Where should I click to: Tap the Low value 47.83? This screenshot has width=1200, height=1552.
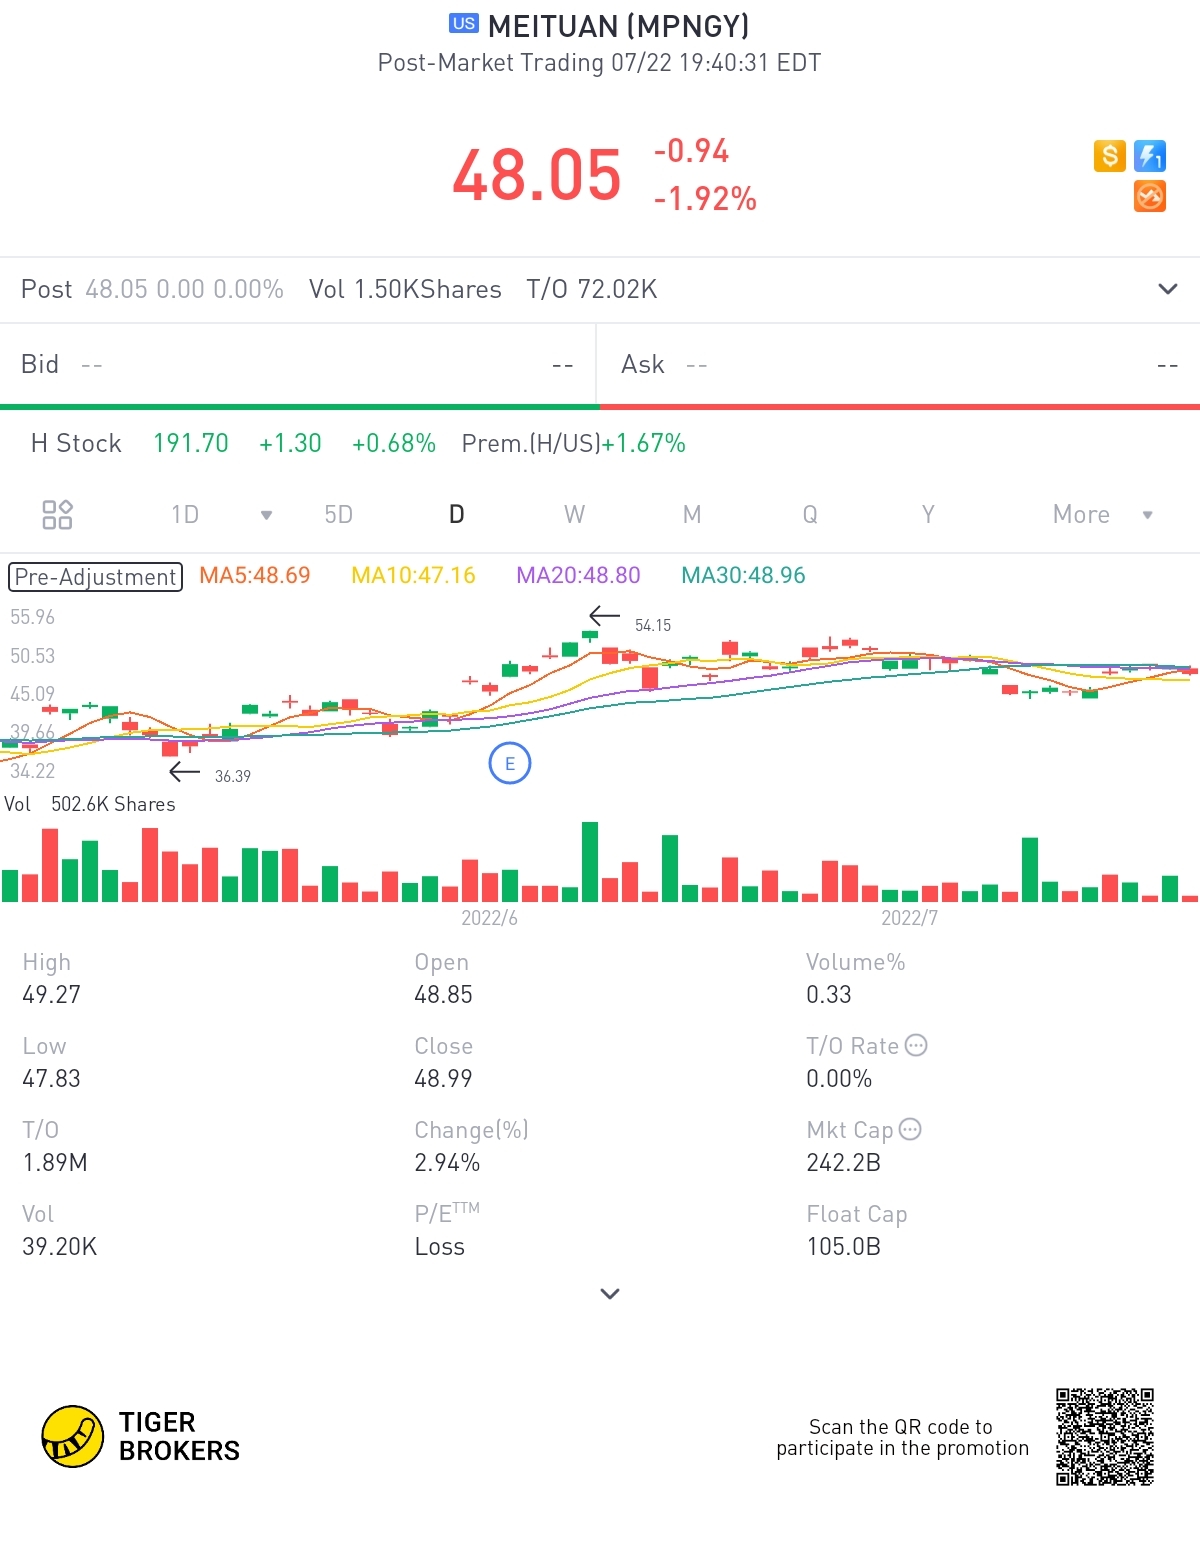click(x=51, y=1078)
